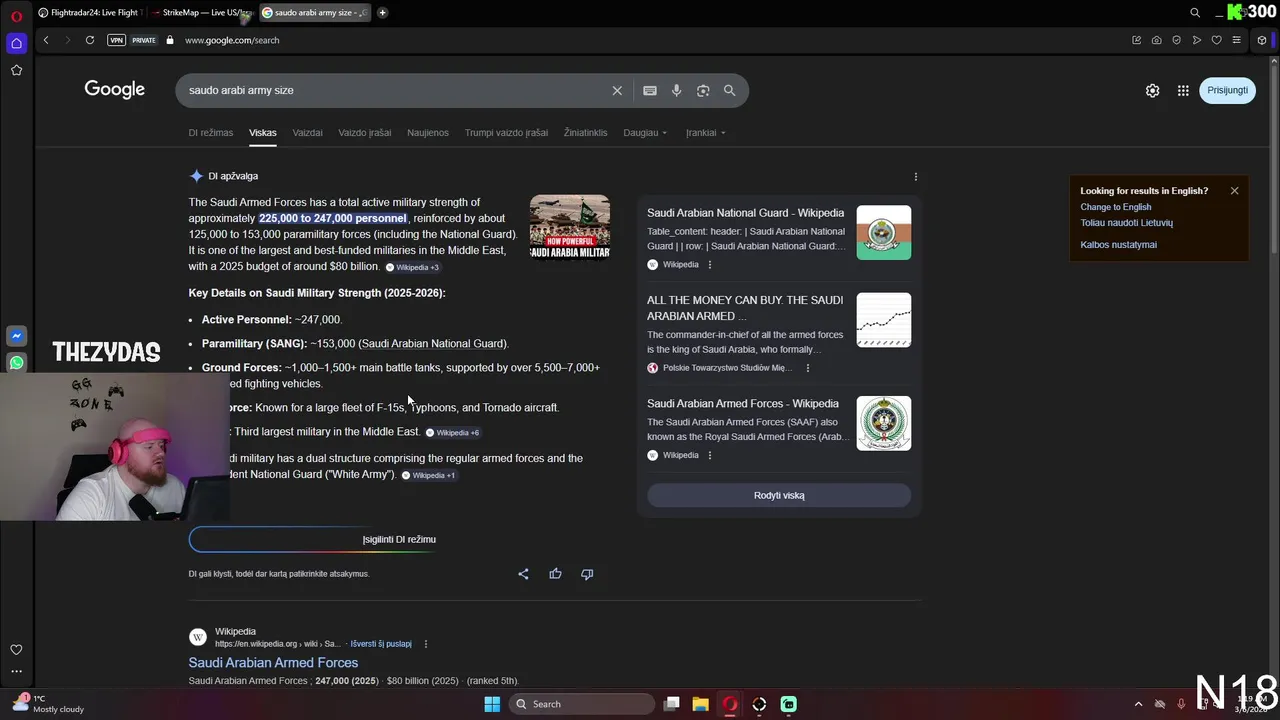Image resolution: width=1280 pixels, height=720 pixels.
Task: Open the Wikipedia +6 source chip
Action: pyautogui.click(x=452, y=433)
